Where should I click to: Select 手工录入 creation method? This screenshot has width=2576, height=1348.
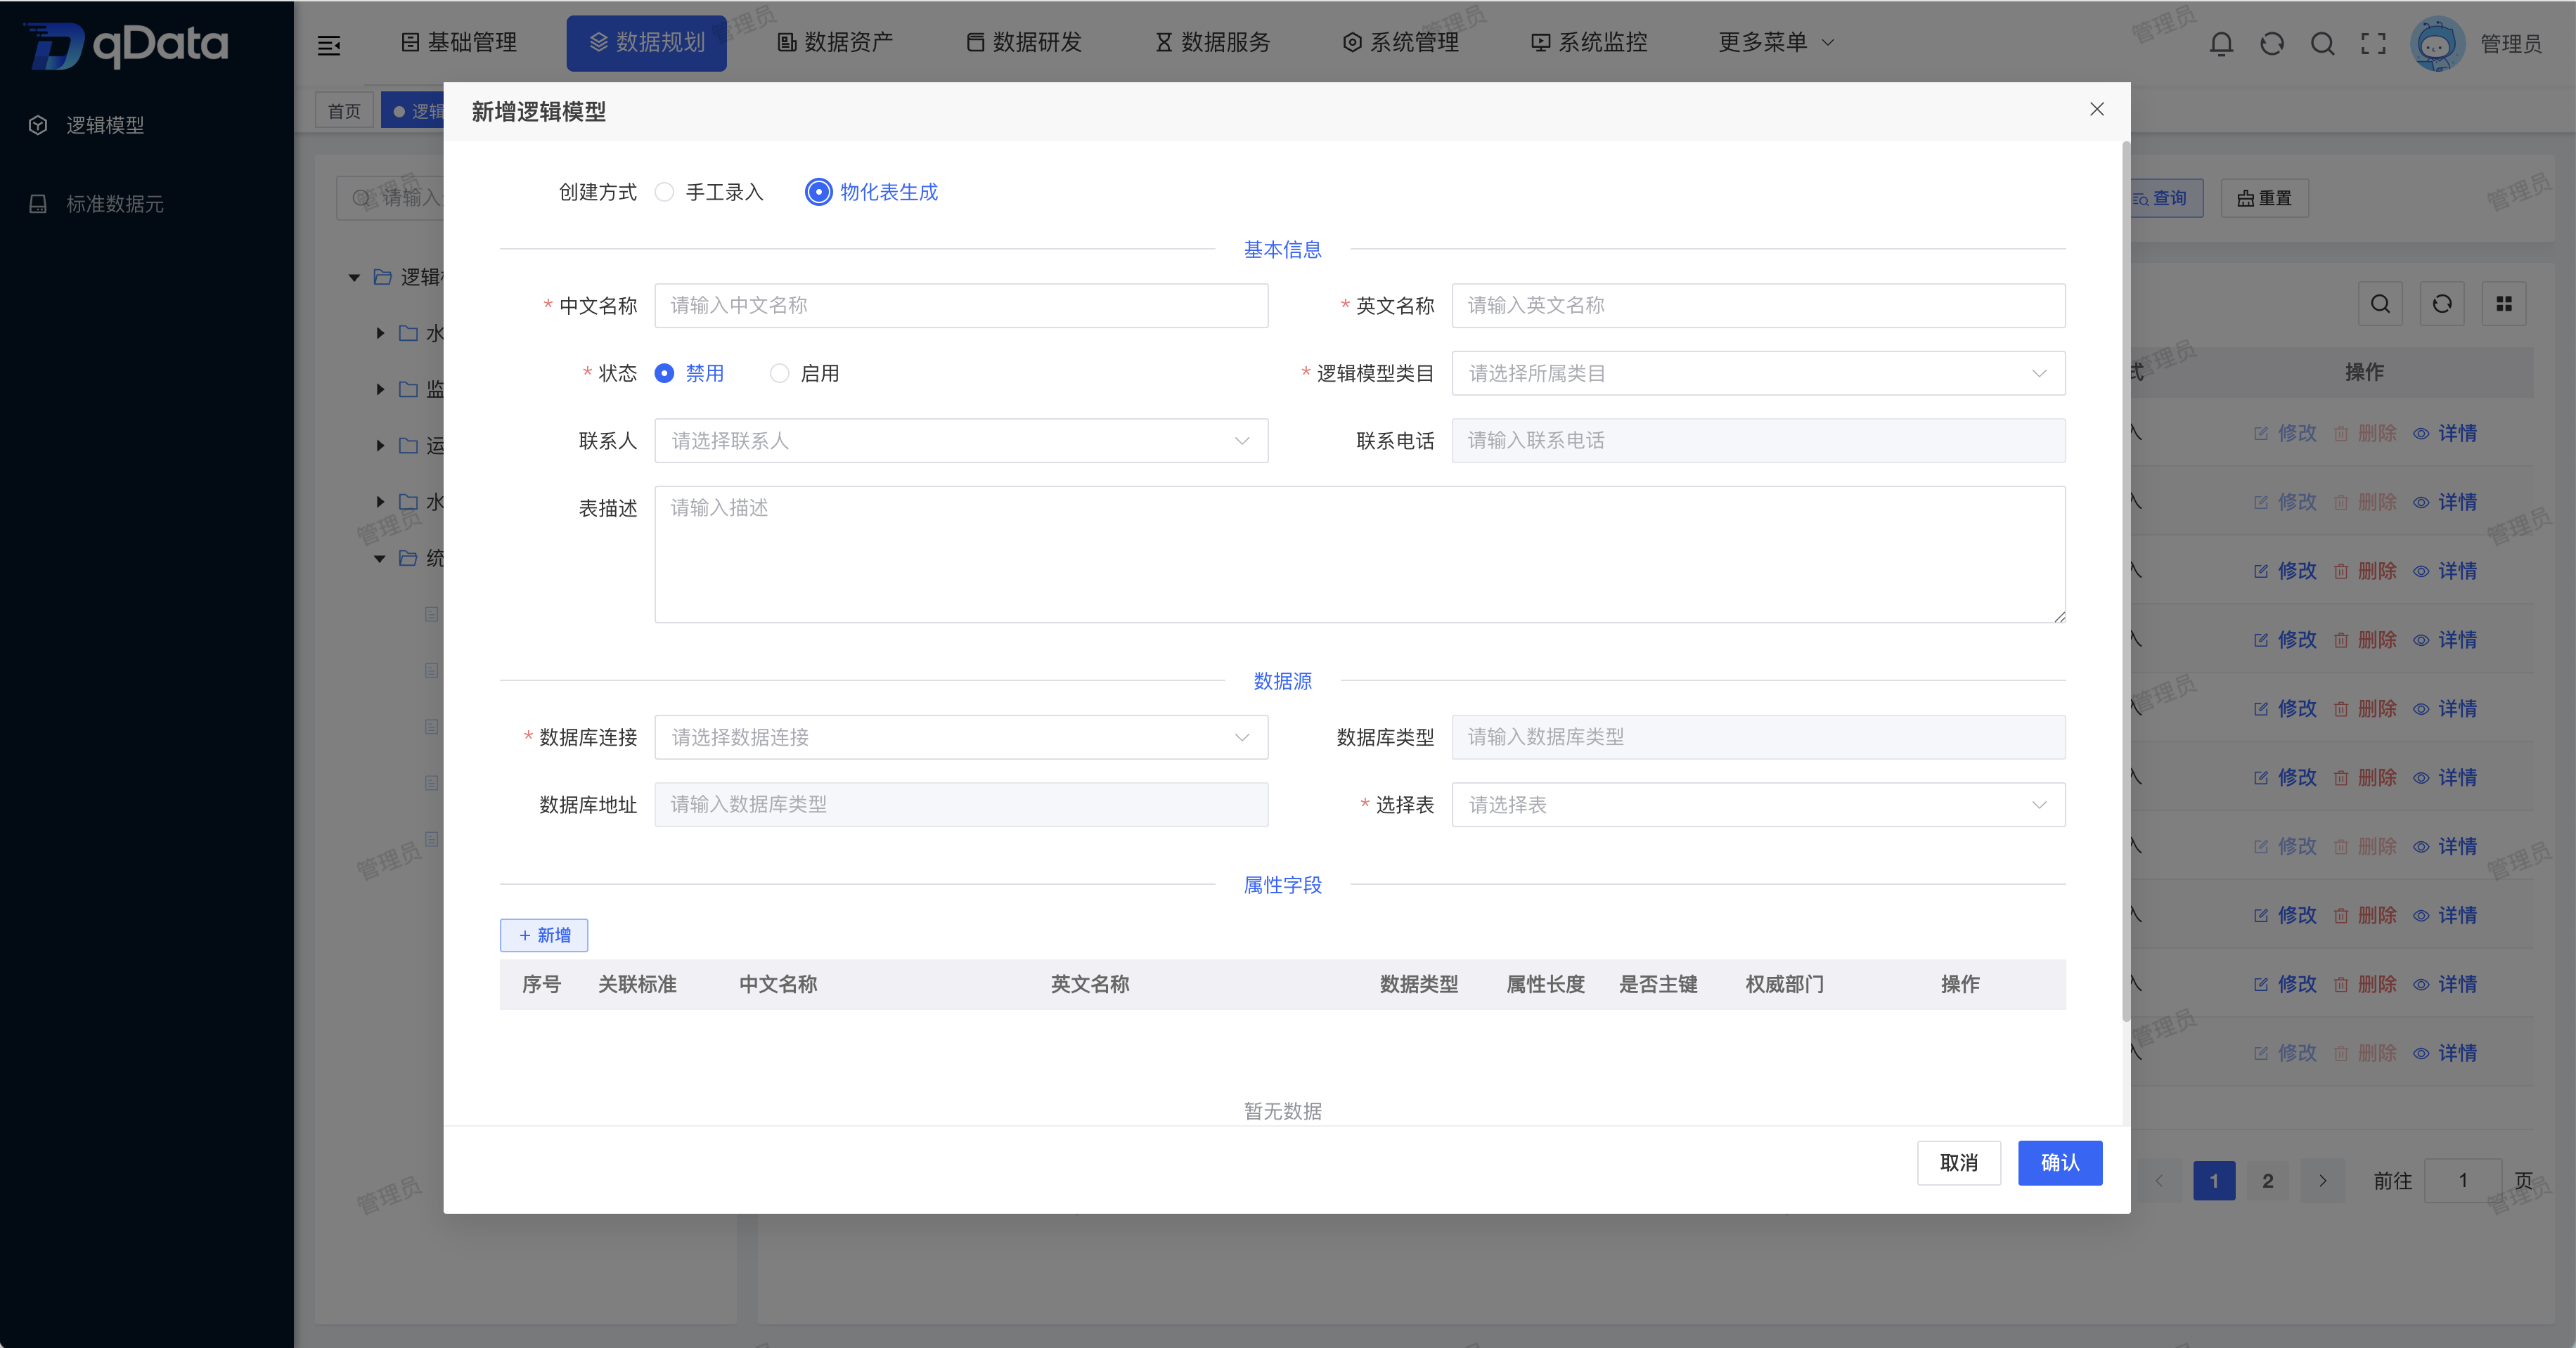click(x=709, y=192)
